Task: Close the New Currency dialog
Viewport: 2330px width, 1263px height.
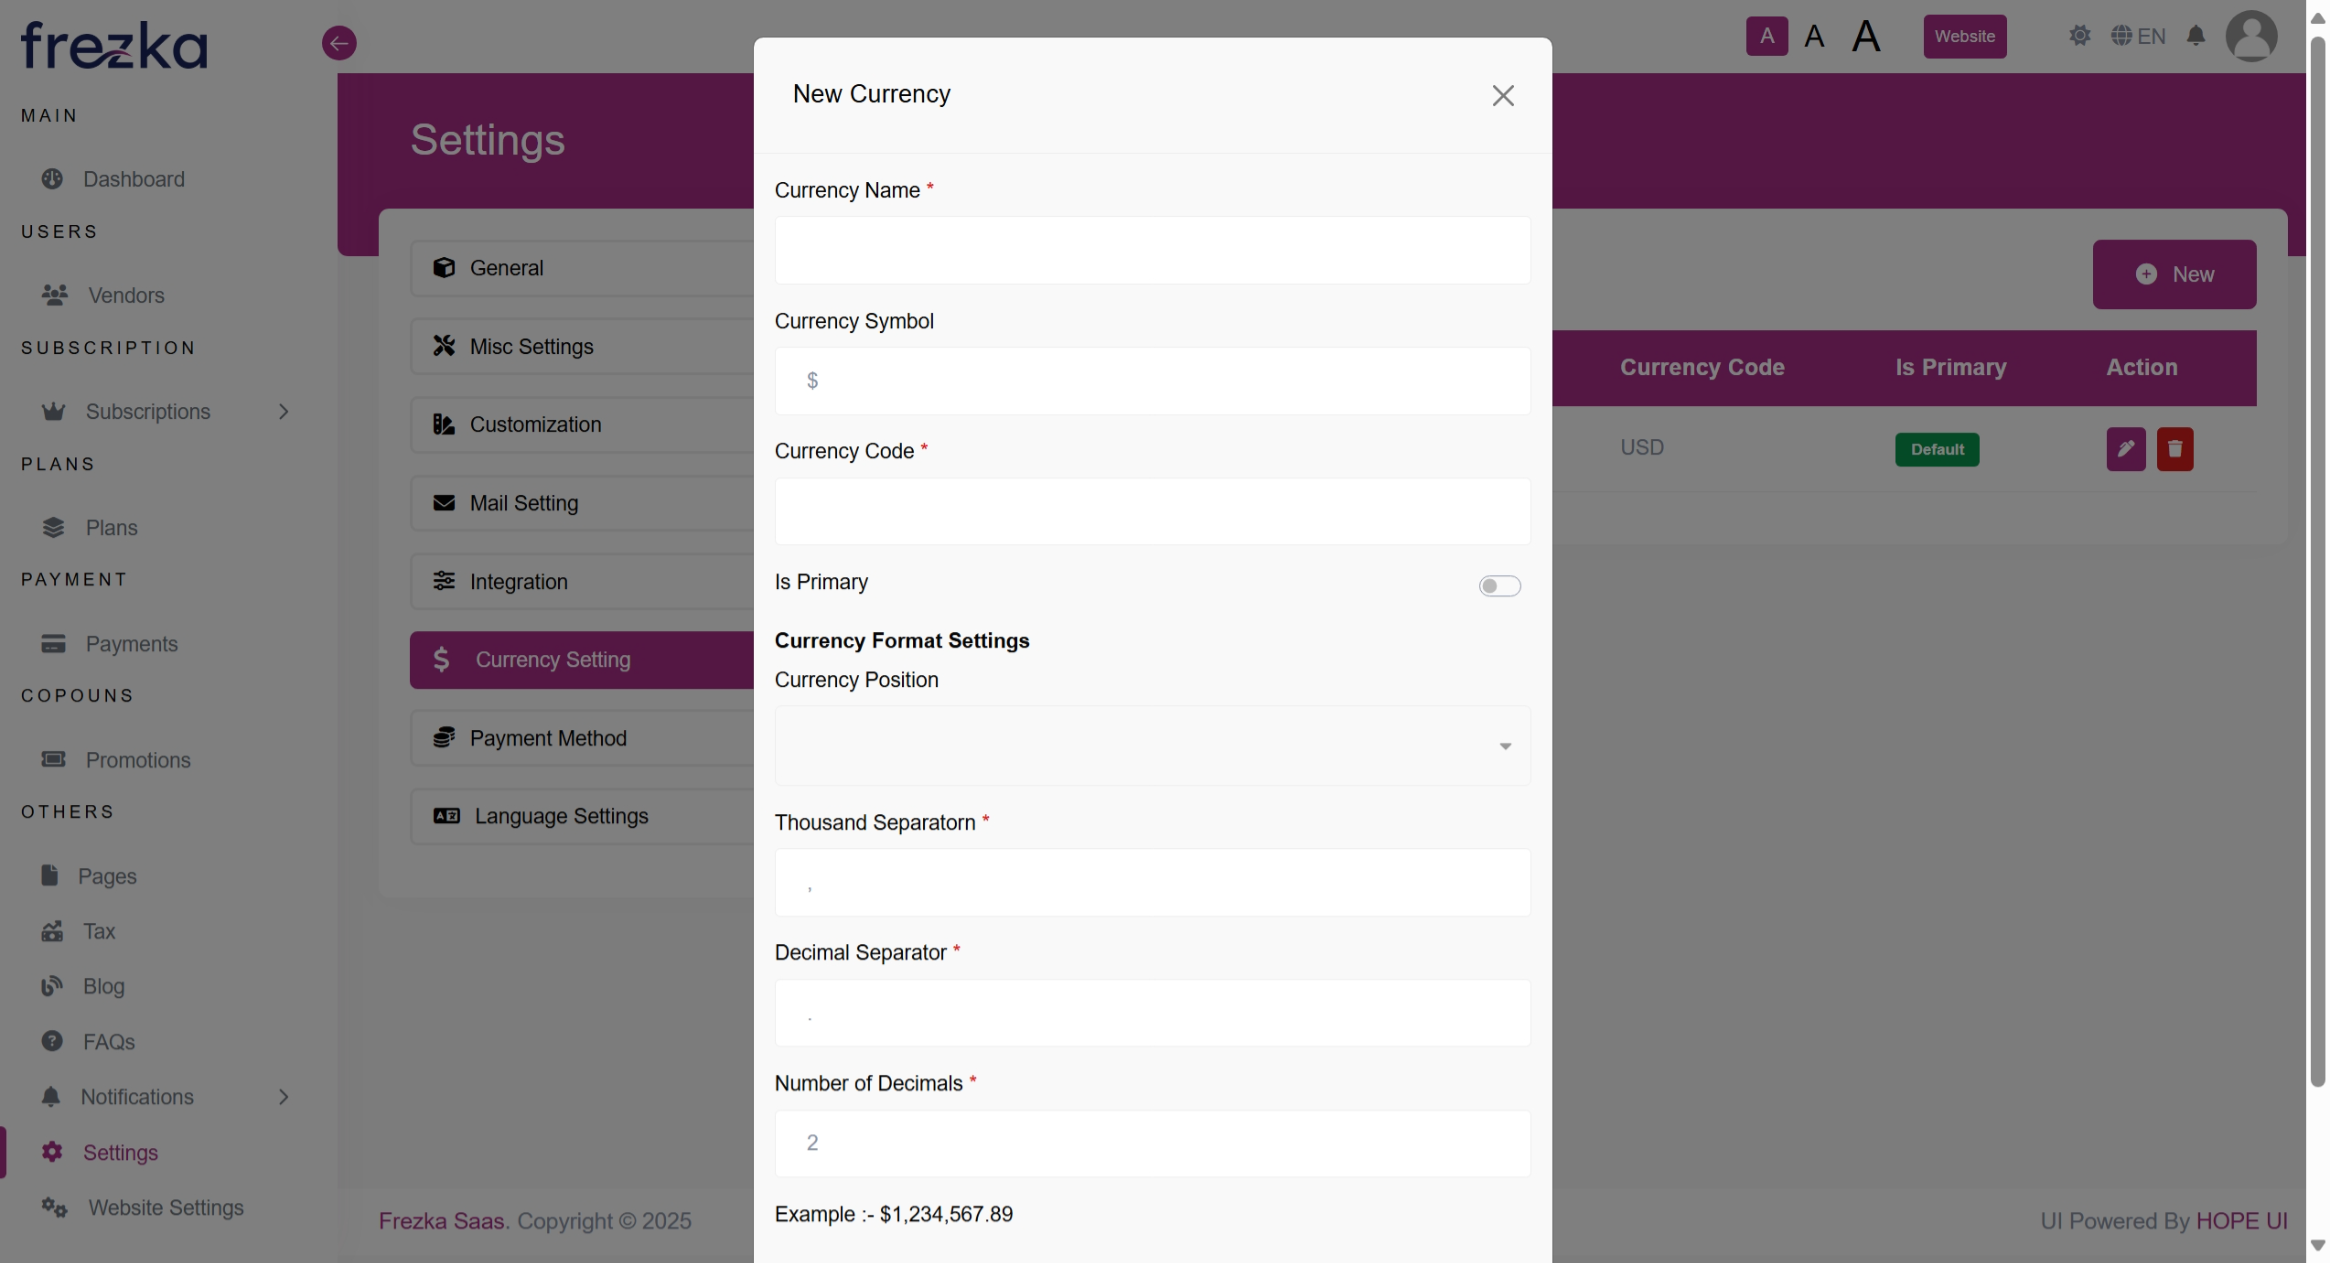Action: 1502,96
